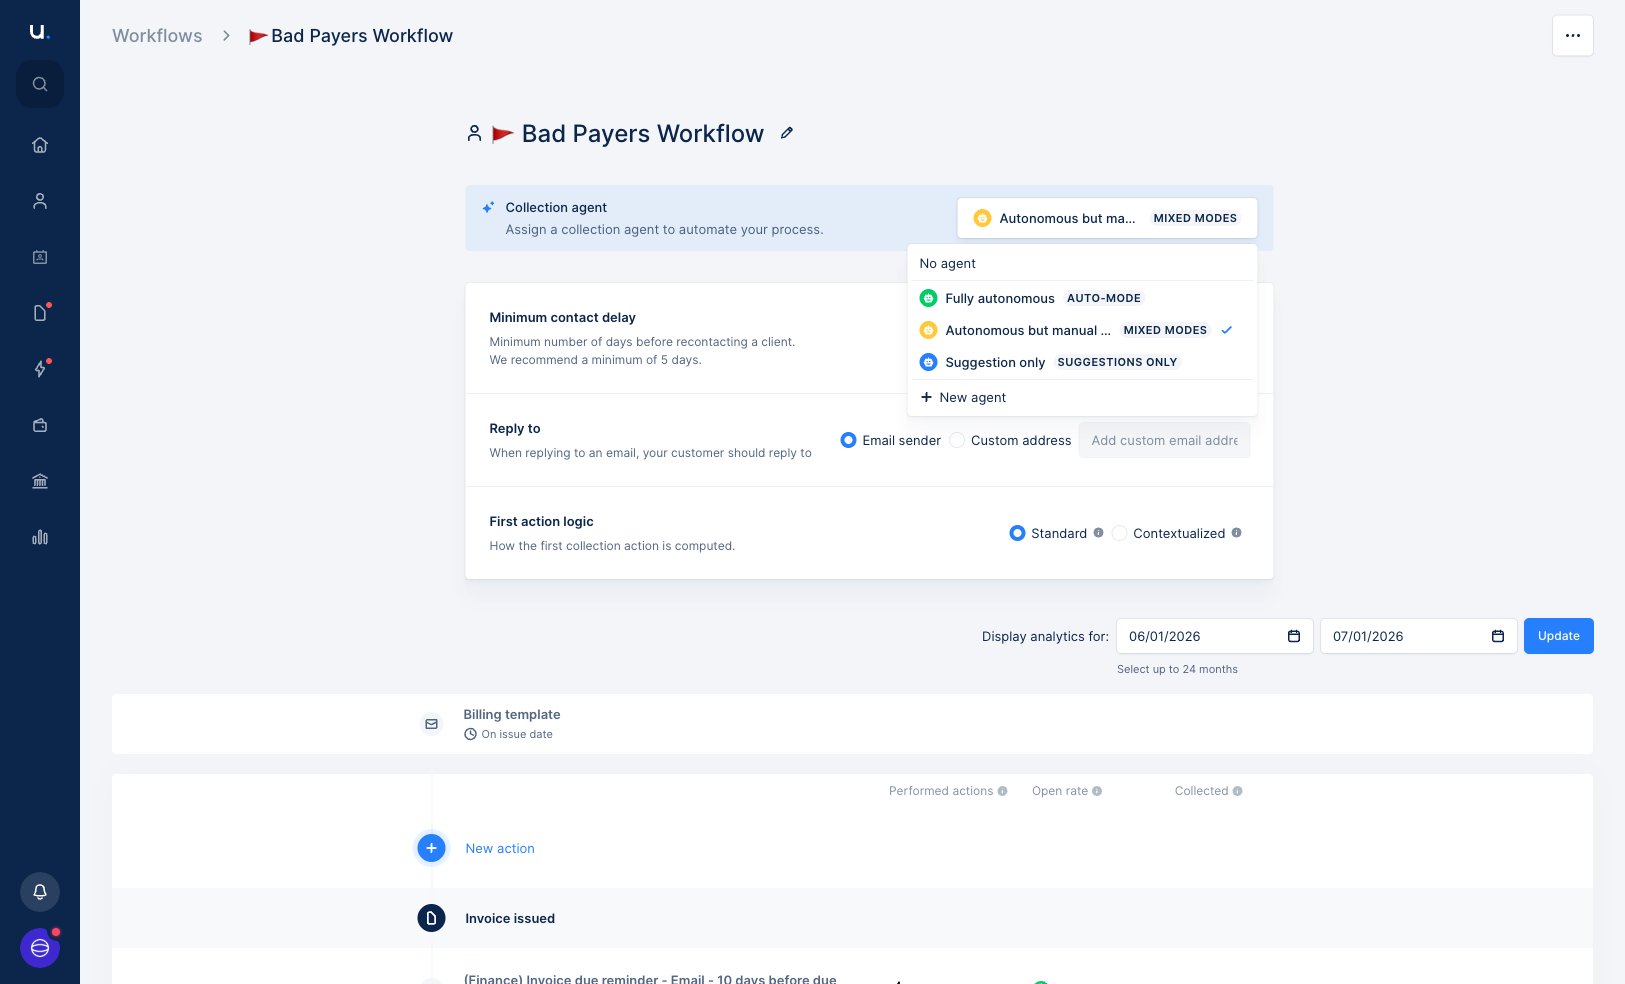Screen dimensions: 1625x984
Task: Select Standard first action logic
Action: tap(1017, 533)
